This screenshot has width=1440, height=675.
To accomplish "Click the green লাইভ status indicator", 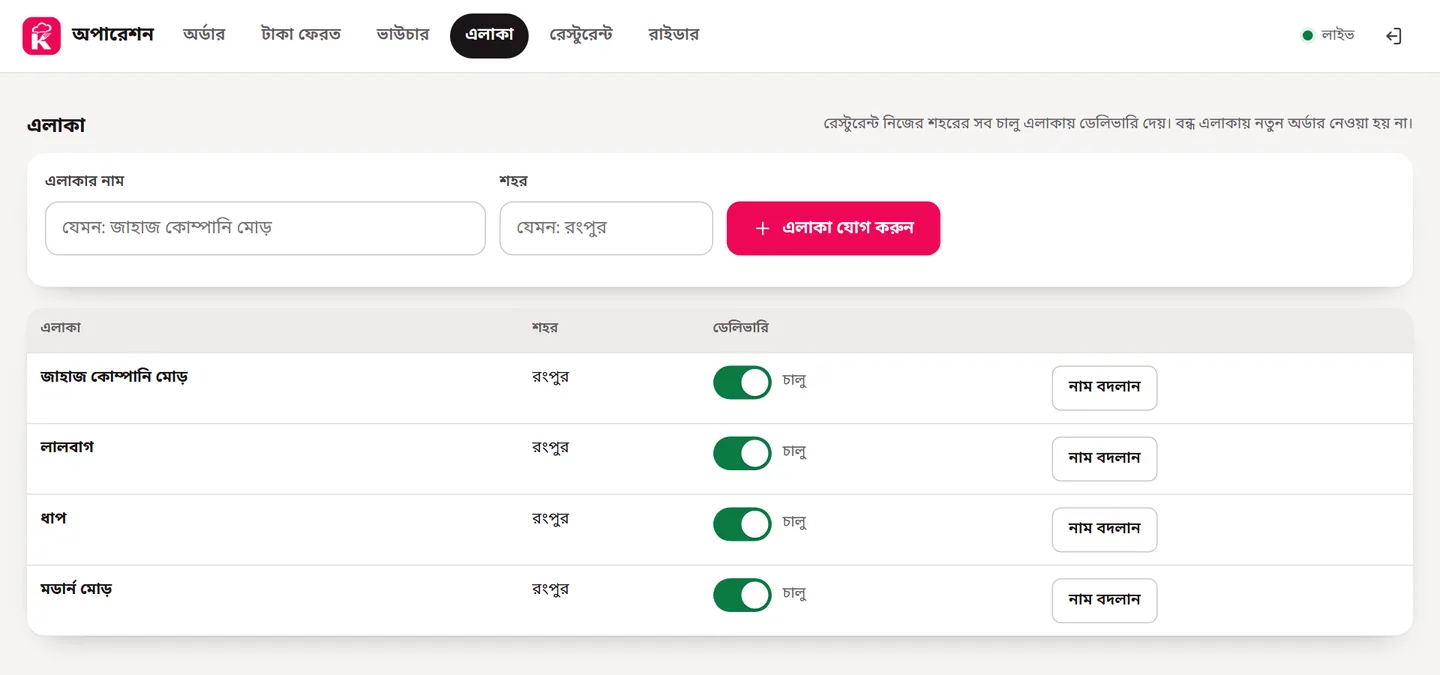I will (1327, 35).
